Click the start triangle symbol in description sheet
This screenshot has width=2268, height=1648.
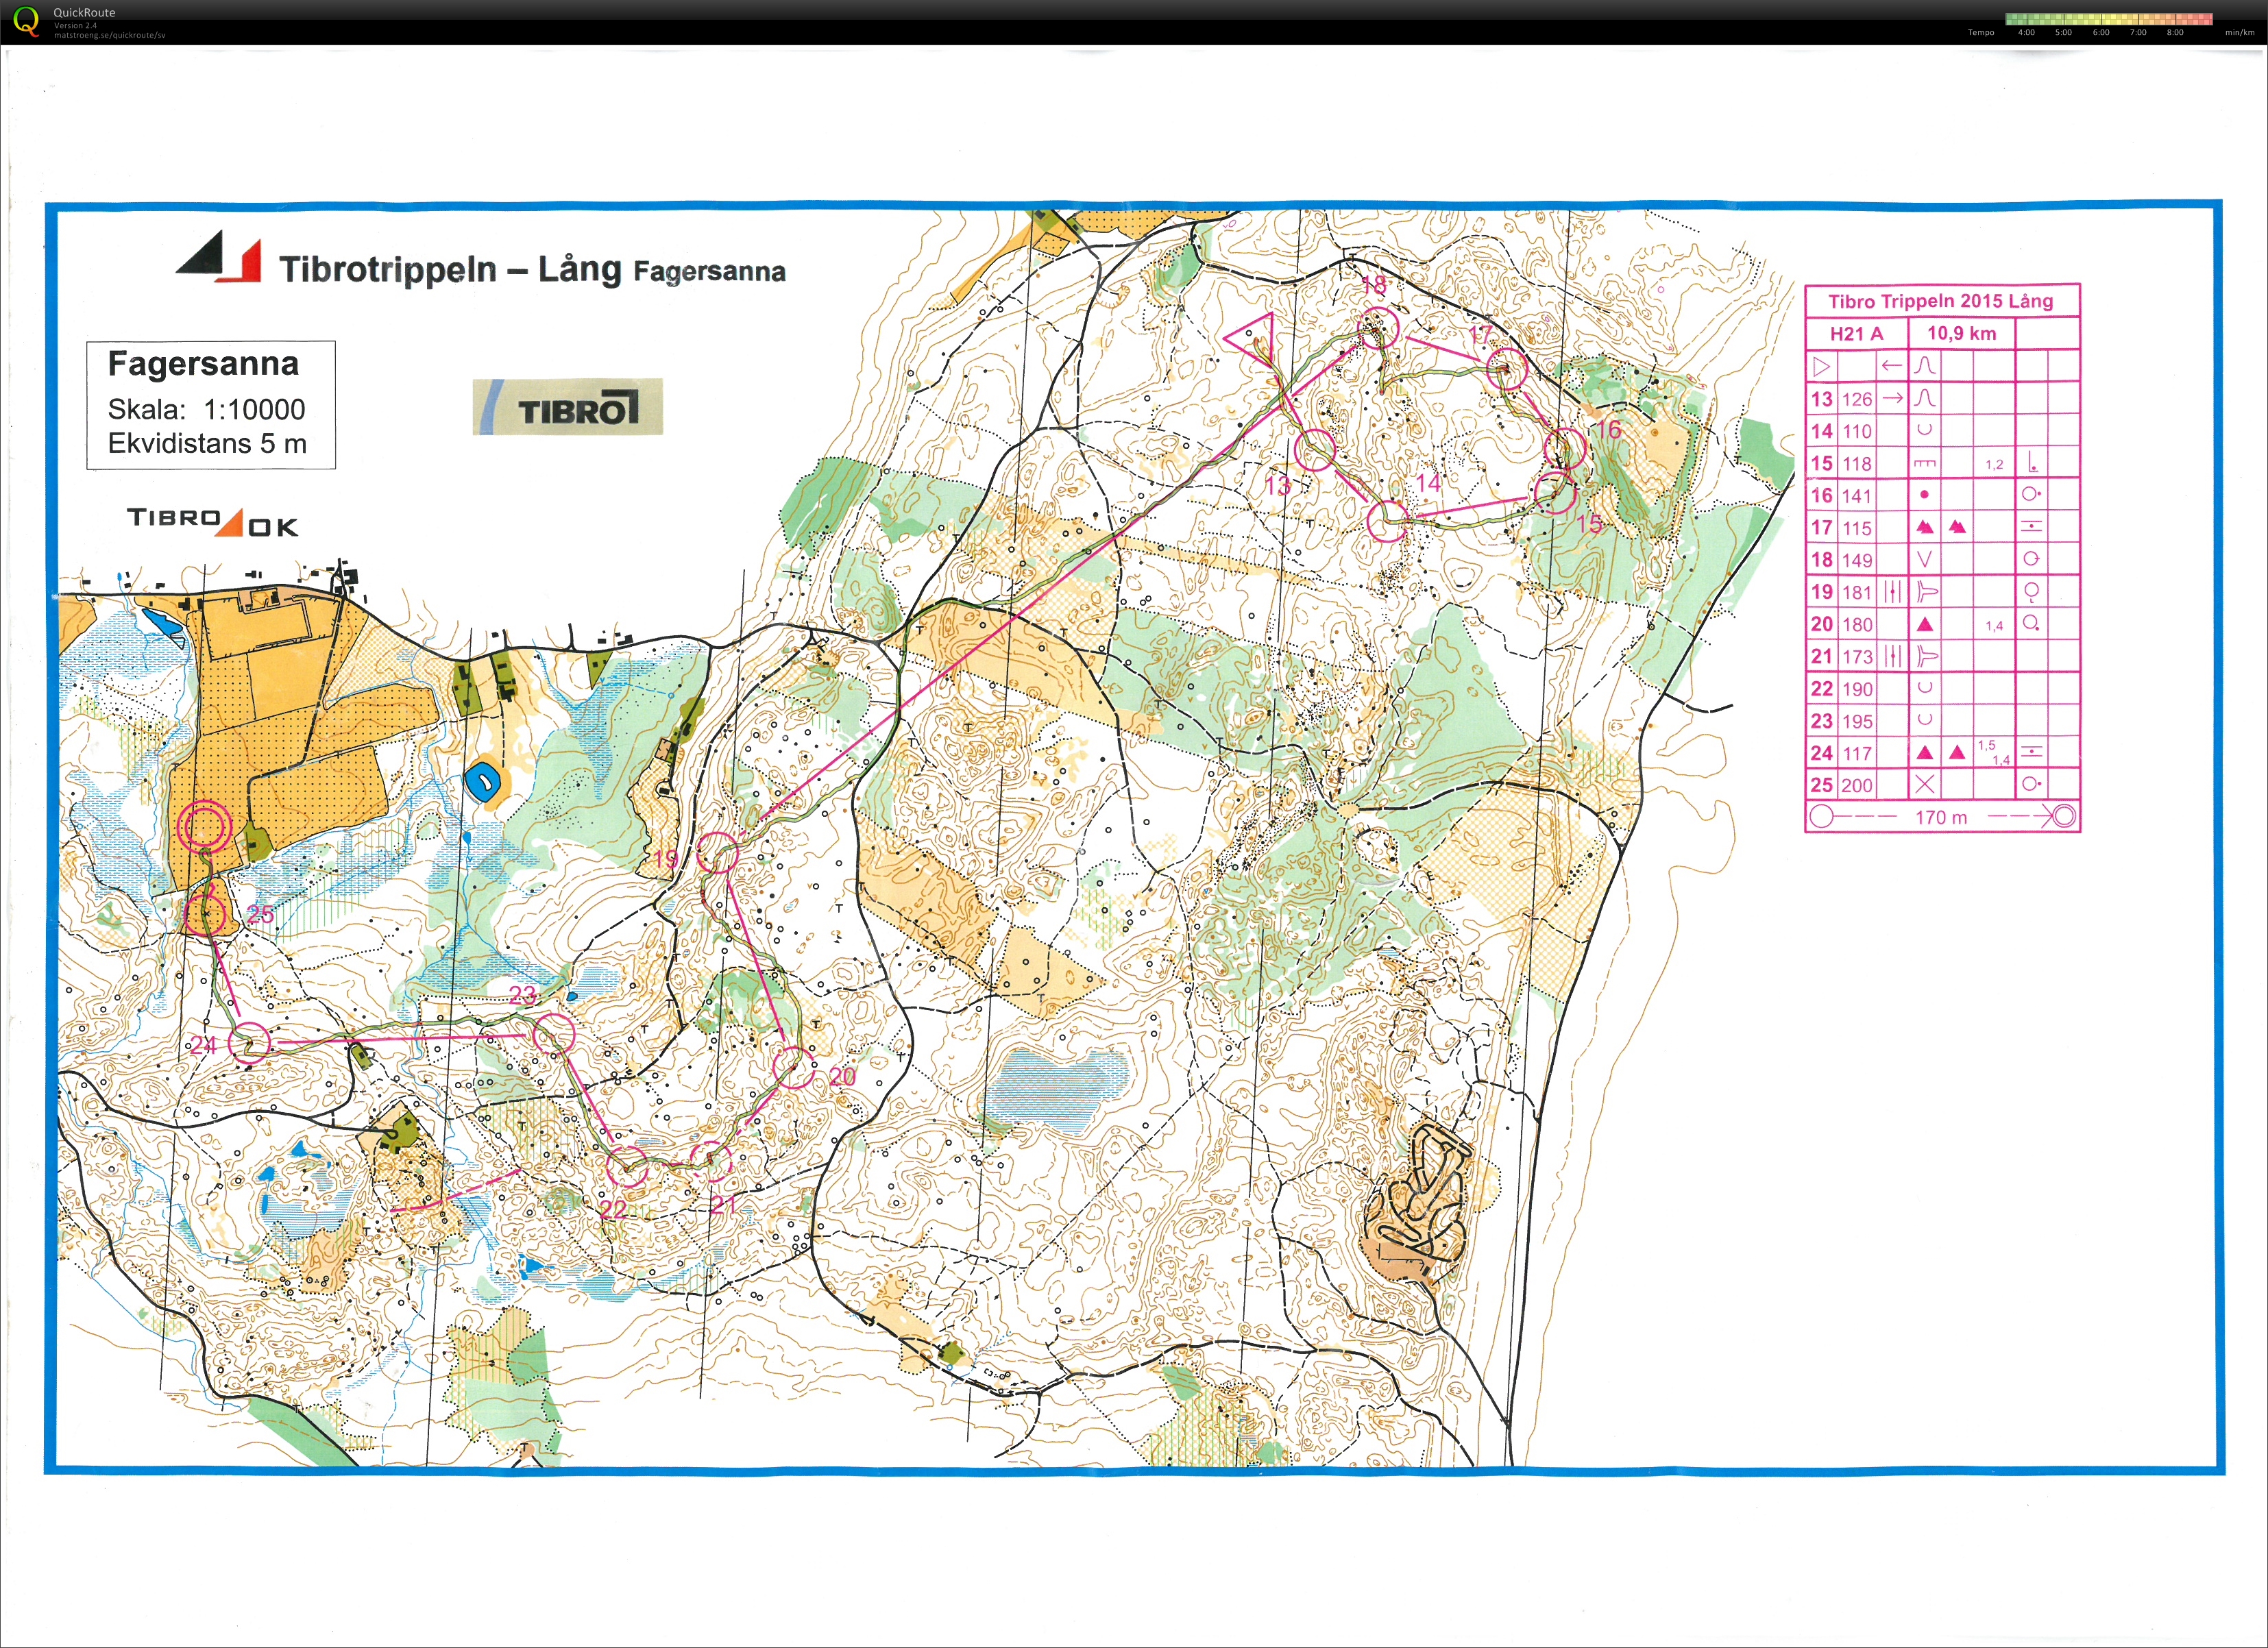1821,366
